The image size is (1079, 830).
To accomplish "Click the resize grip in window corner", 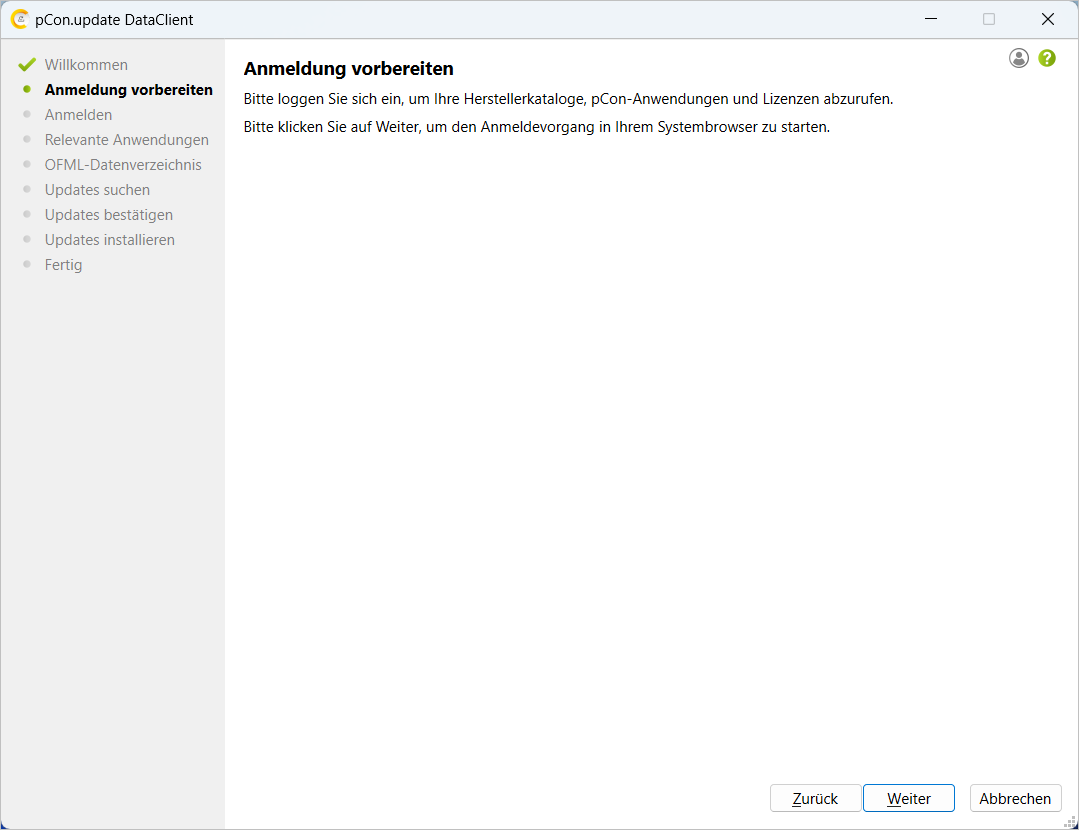I will pyautogui.click(x=1071, y=822).
